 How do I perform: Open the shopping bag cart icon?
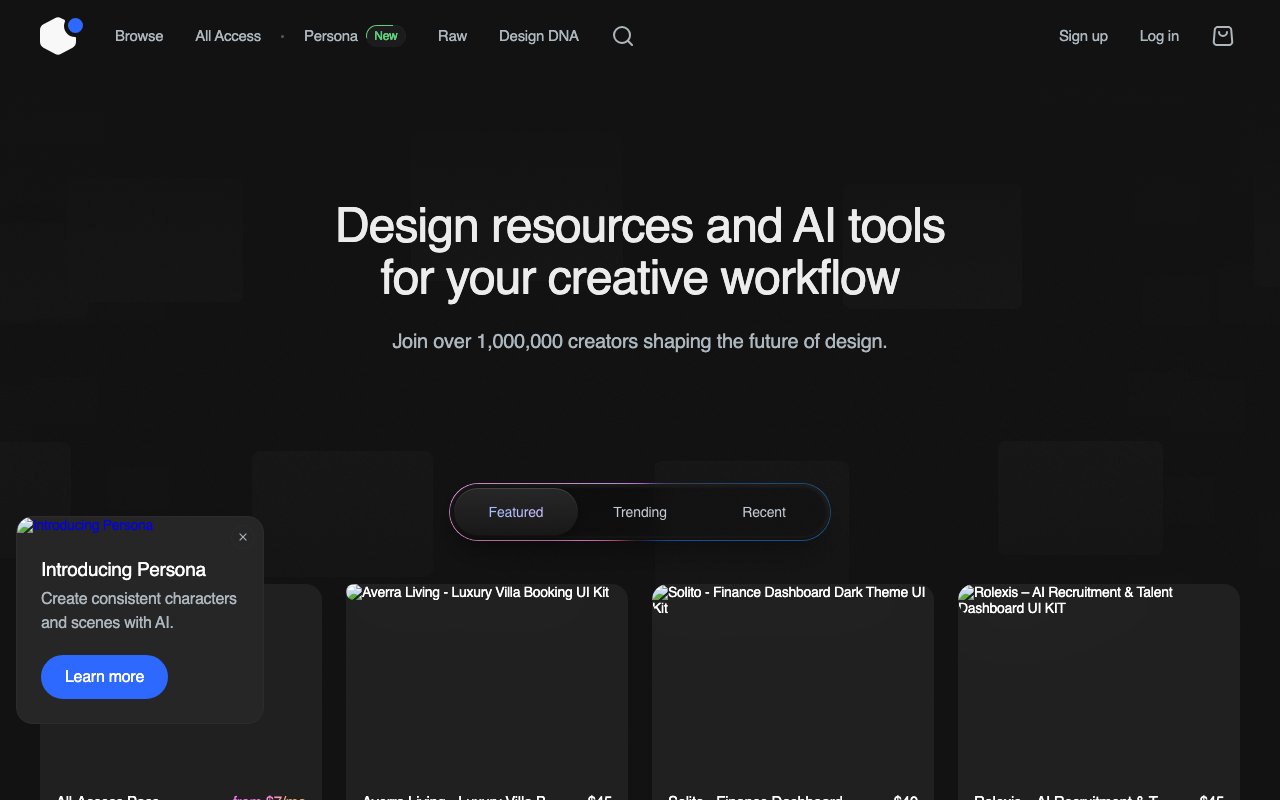coord(1223,36)
